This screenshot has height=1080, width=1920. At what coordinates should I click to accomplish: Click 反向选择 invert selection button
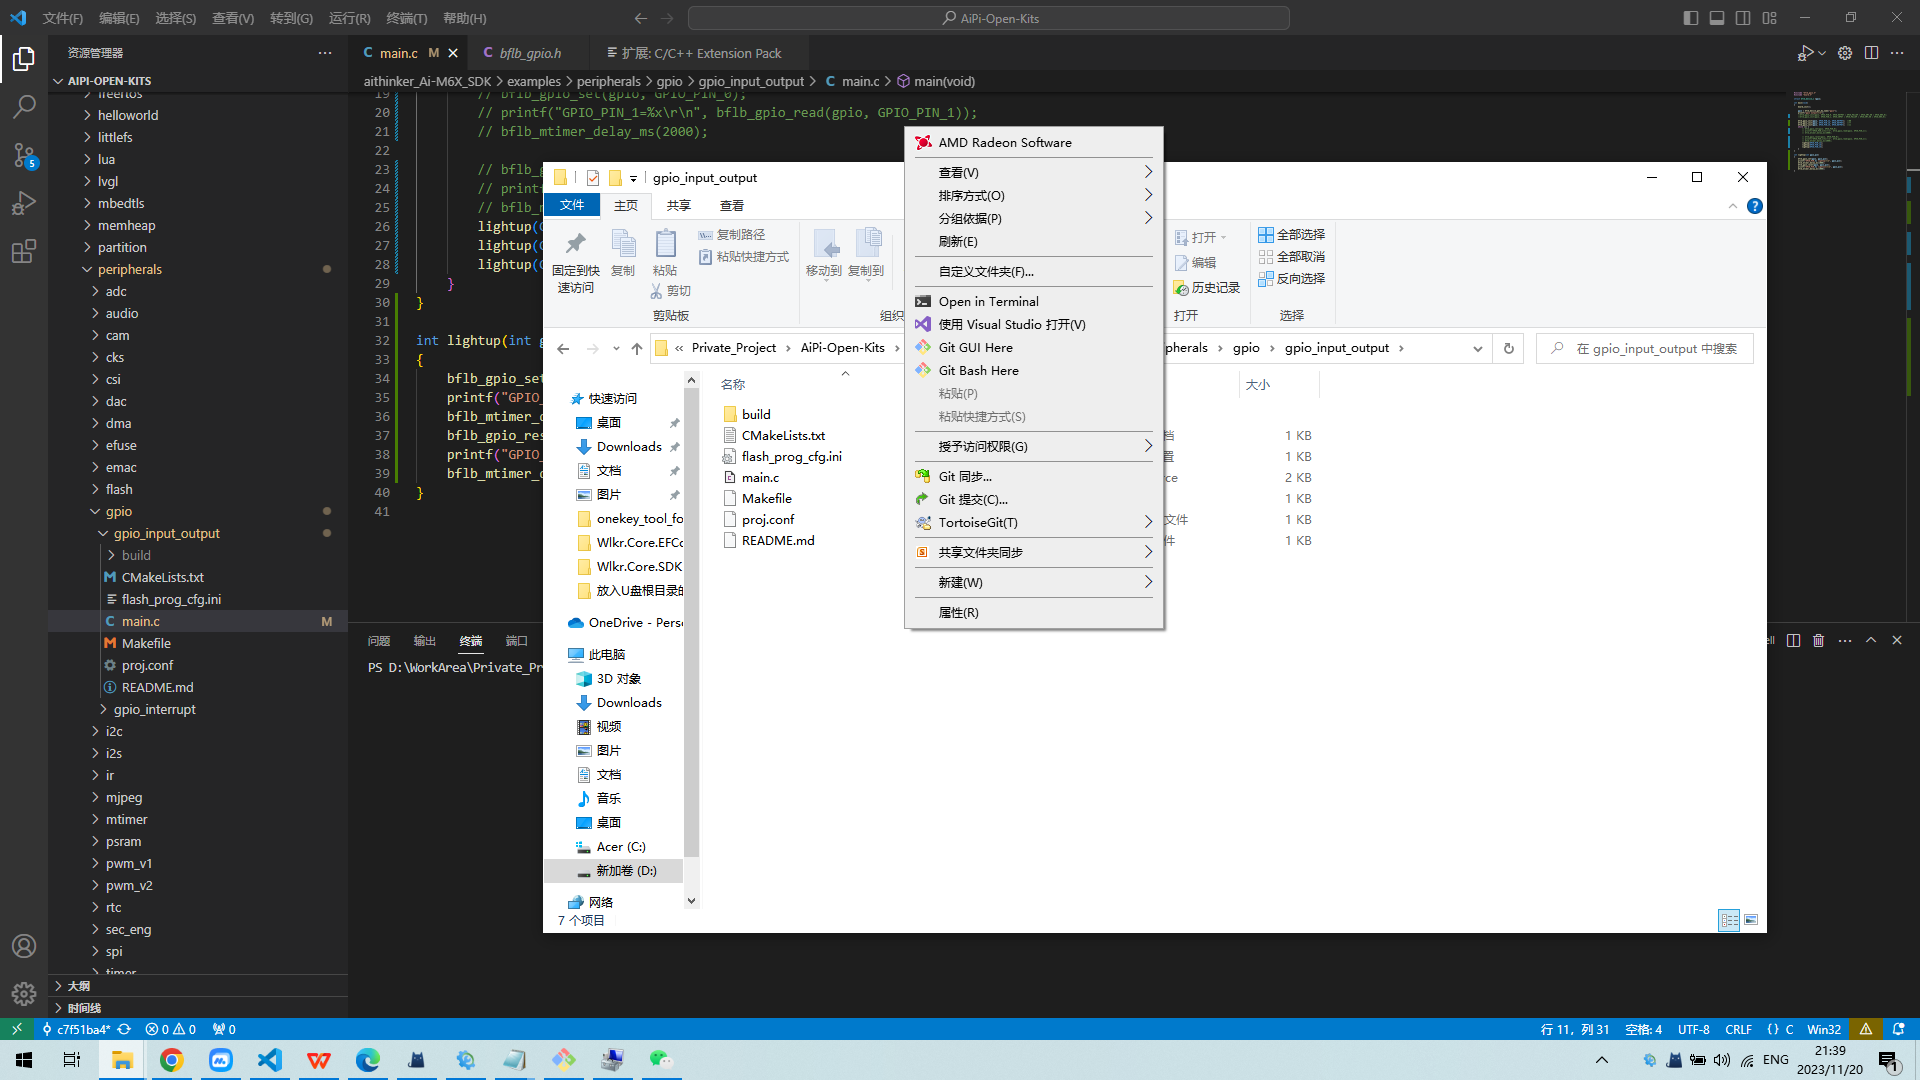click(1291, 279)
